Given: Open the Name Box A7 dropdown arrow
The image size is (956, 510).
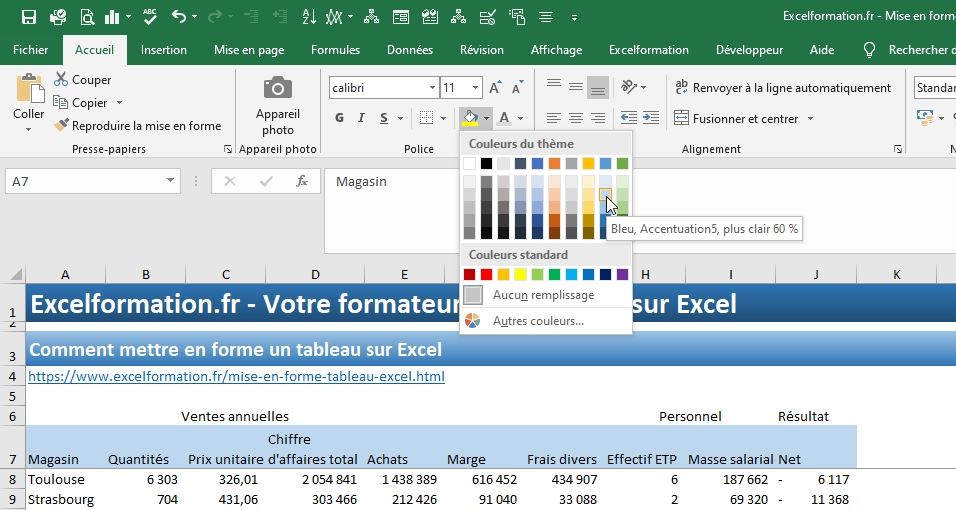Looking at the screenshot, I should click(170, 181).
